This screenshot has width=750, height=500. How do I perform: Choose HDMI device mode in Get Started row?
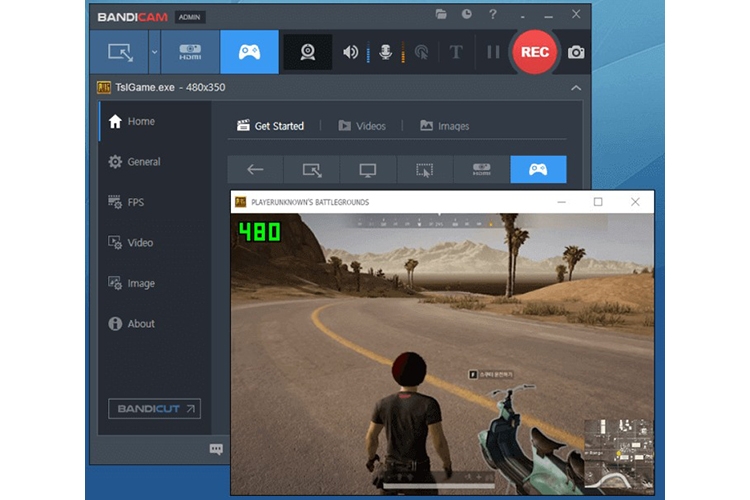coord(482,169)
